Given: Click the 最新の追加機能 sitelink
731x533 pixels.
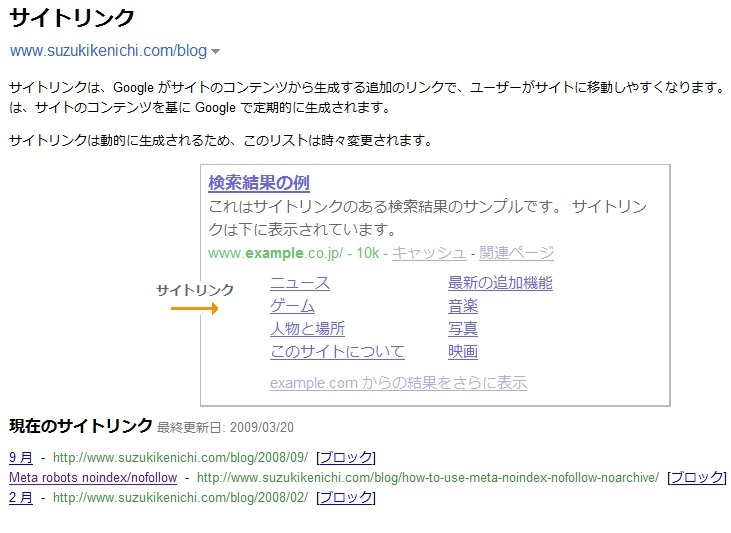Looking at the screenshot, I should pos(500,283).
